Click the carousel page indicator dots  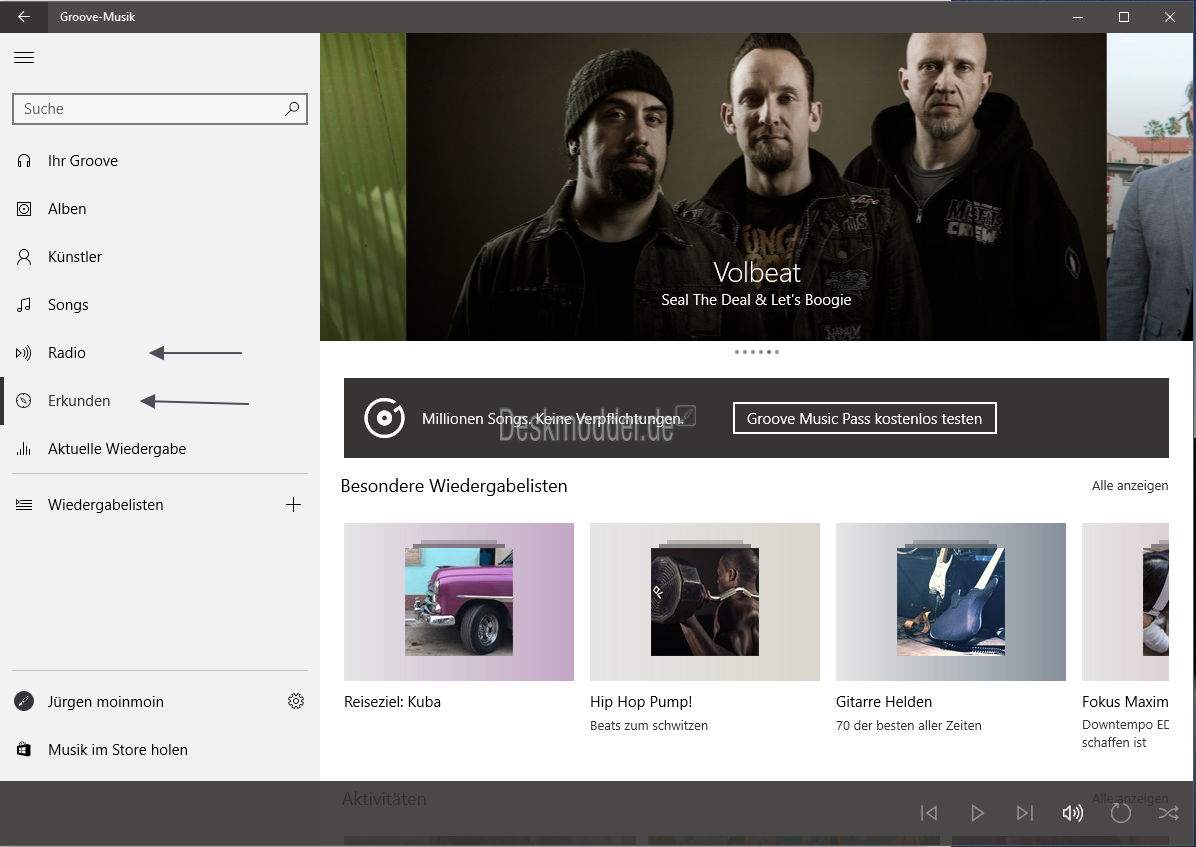tap(757, 352)
